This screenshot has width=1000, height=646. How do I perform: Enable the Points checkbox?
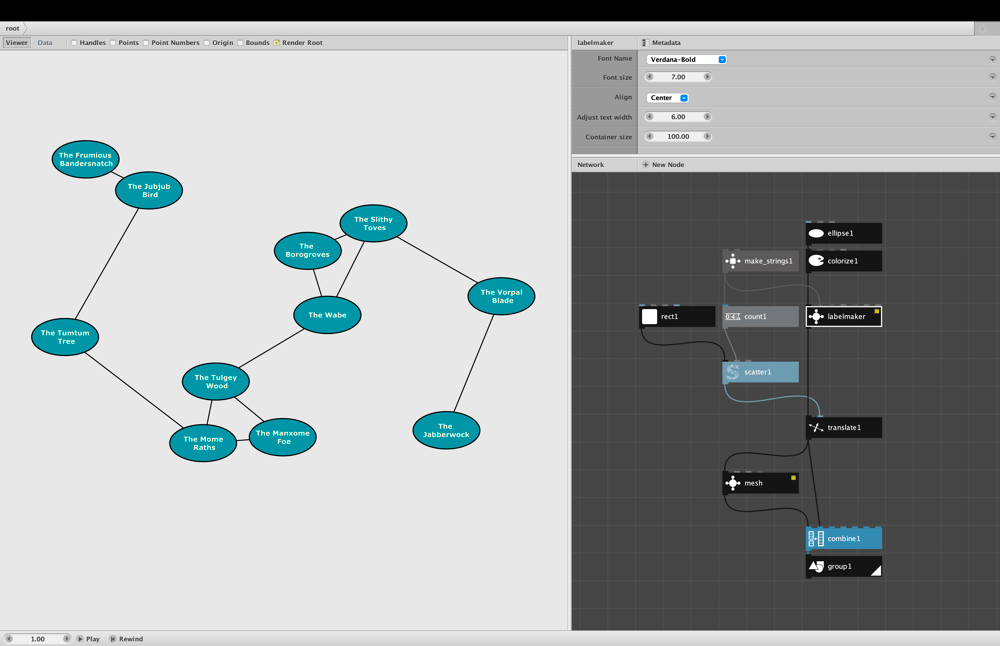click(x=113, y=43)
